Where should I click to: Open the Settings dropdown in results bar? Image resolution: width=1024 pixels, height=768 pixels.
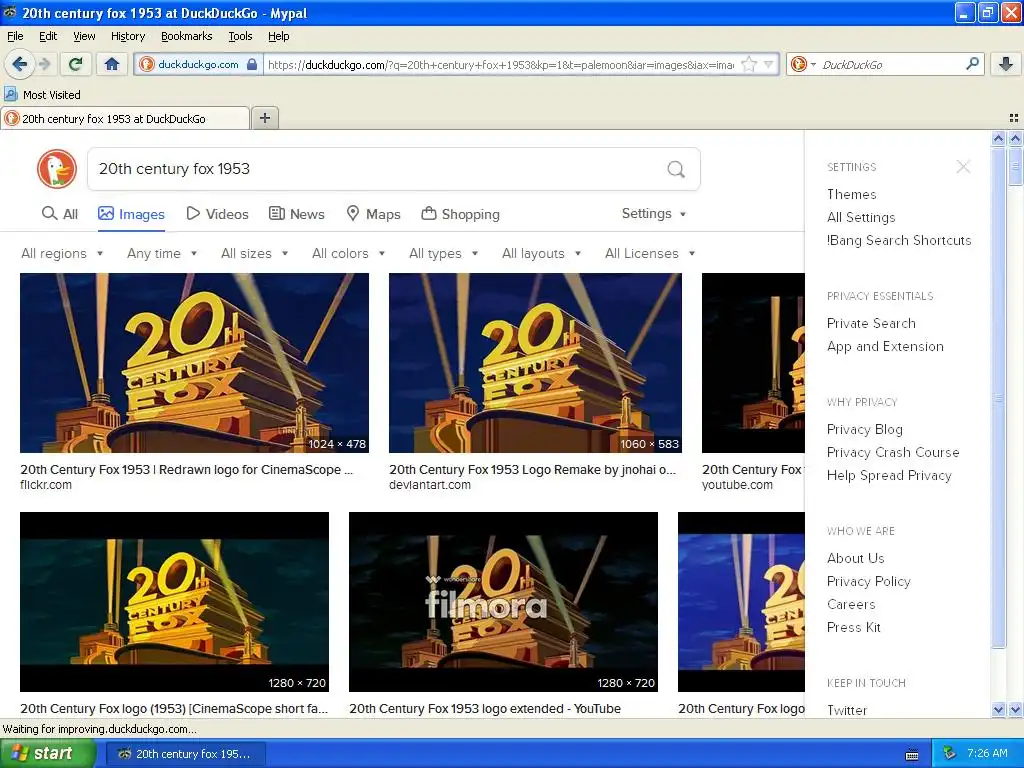(654, 214)
